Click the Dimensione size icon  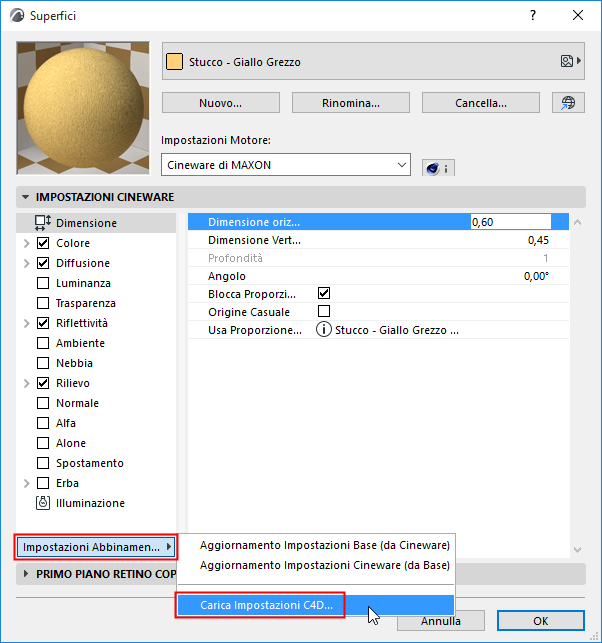[43, 223]
